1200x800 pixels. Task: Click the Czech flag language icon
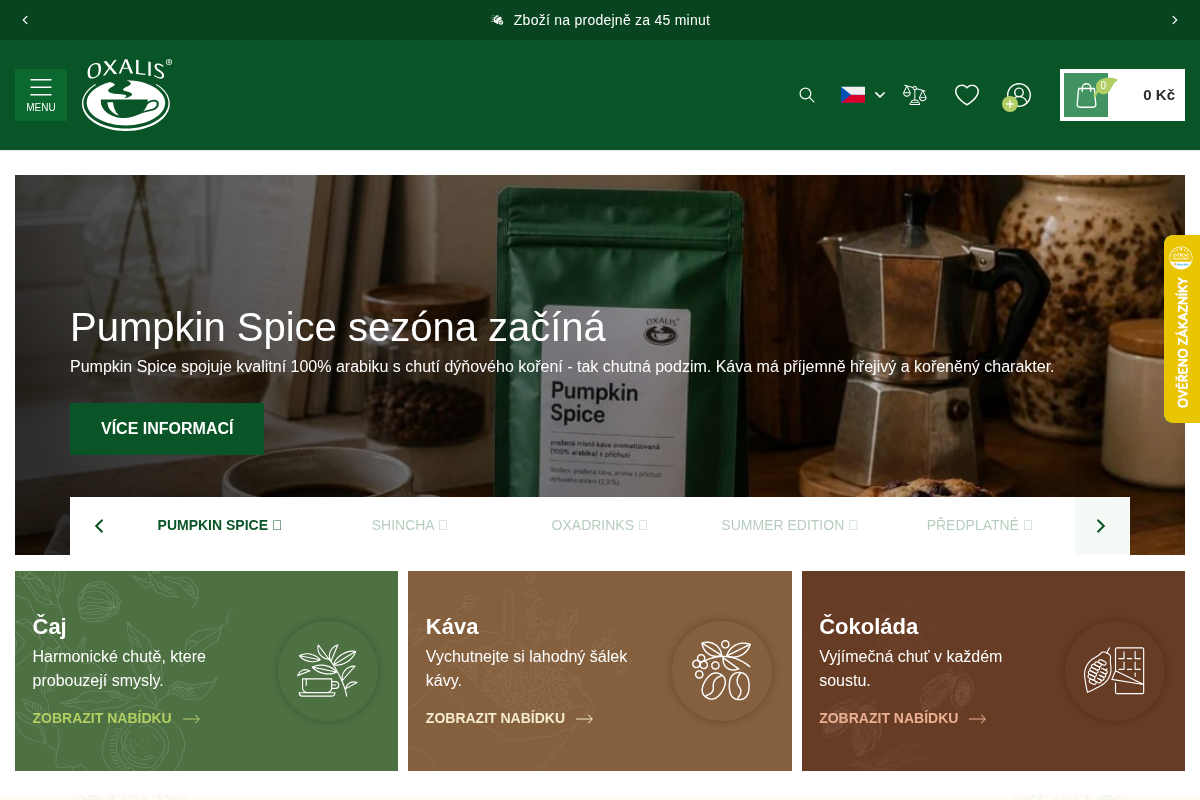click(x=853, y=95)
